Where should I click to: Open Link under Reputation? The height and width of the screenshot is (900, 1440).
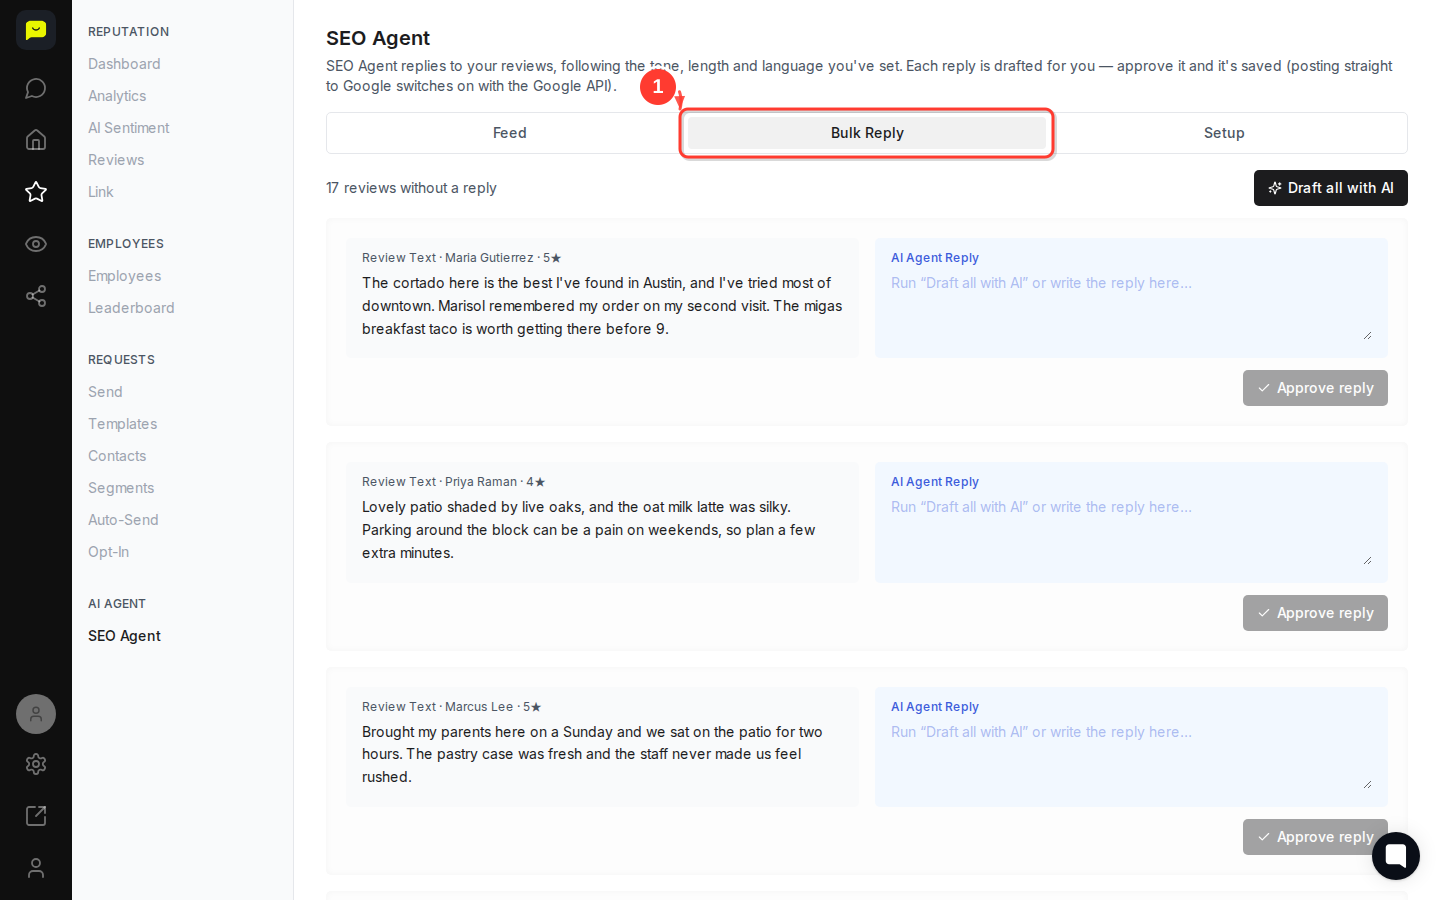[101, 192]
